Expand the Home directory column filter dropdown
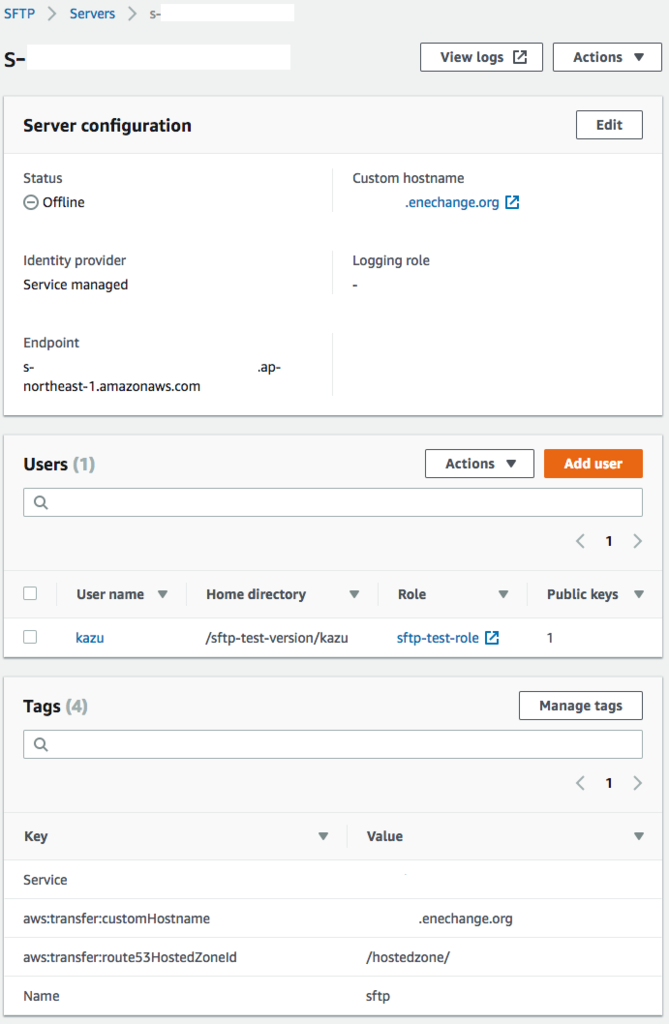669x1024 pixels. [355, 594]
